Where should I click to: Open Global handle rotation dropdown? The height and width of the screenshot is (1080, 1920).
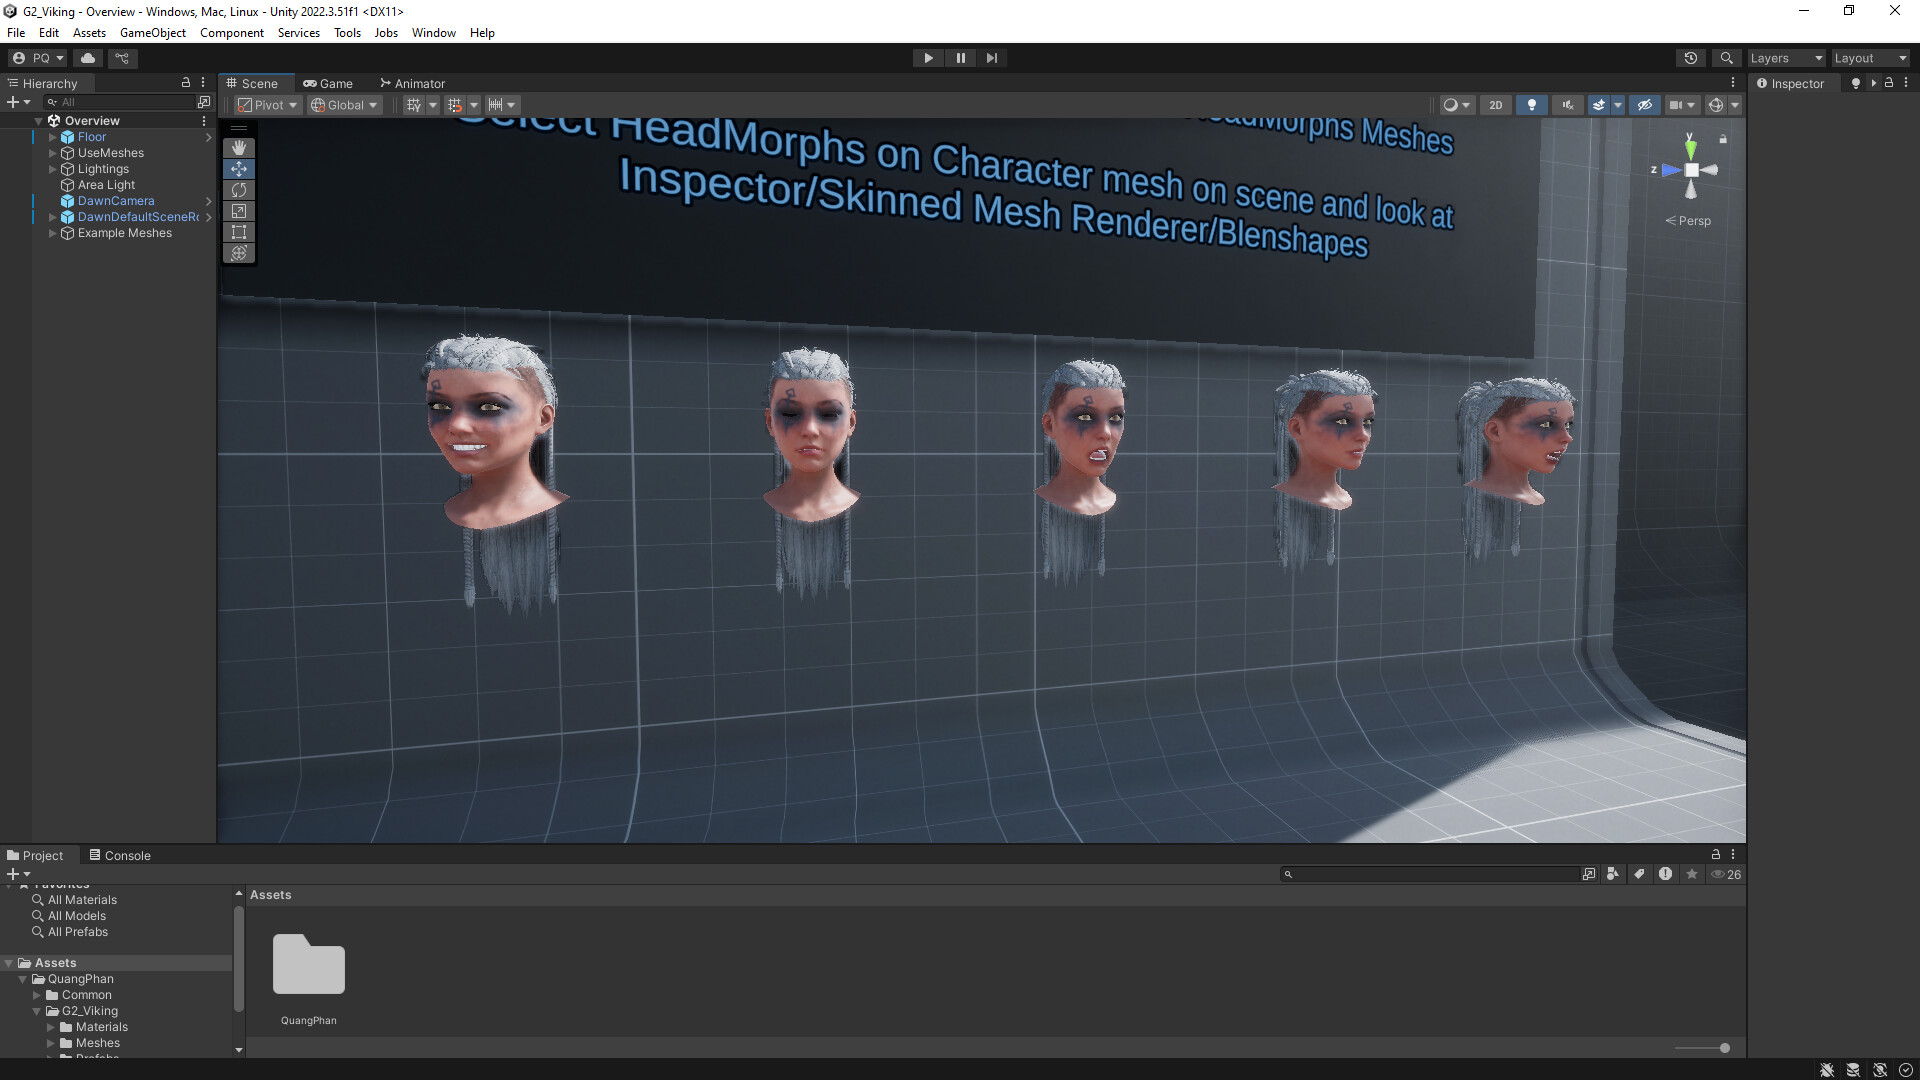345,105
